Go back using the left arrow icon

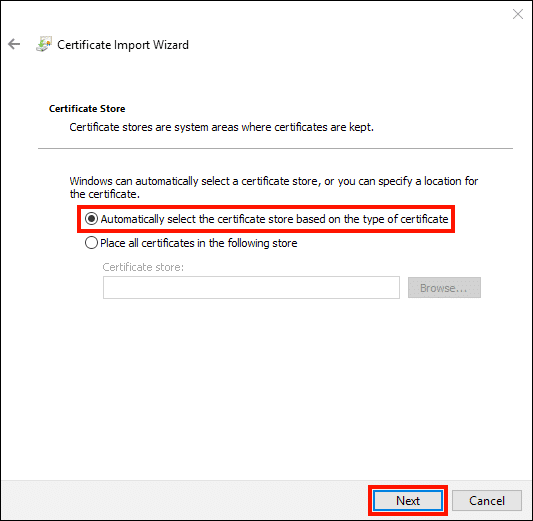point(14,44)
